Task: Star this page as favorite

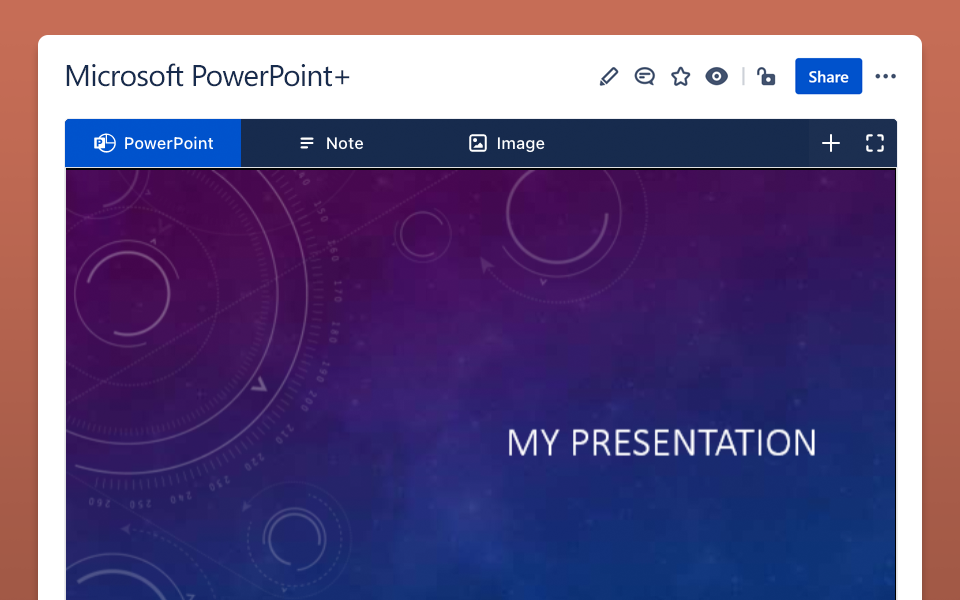Action: coord(680,77)
